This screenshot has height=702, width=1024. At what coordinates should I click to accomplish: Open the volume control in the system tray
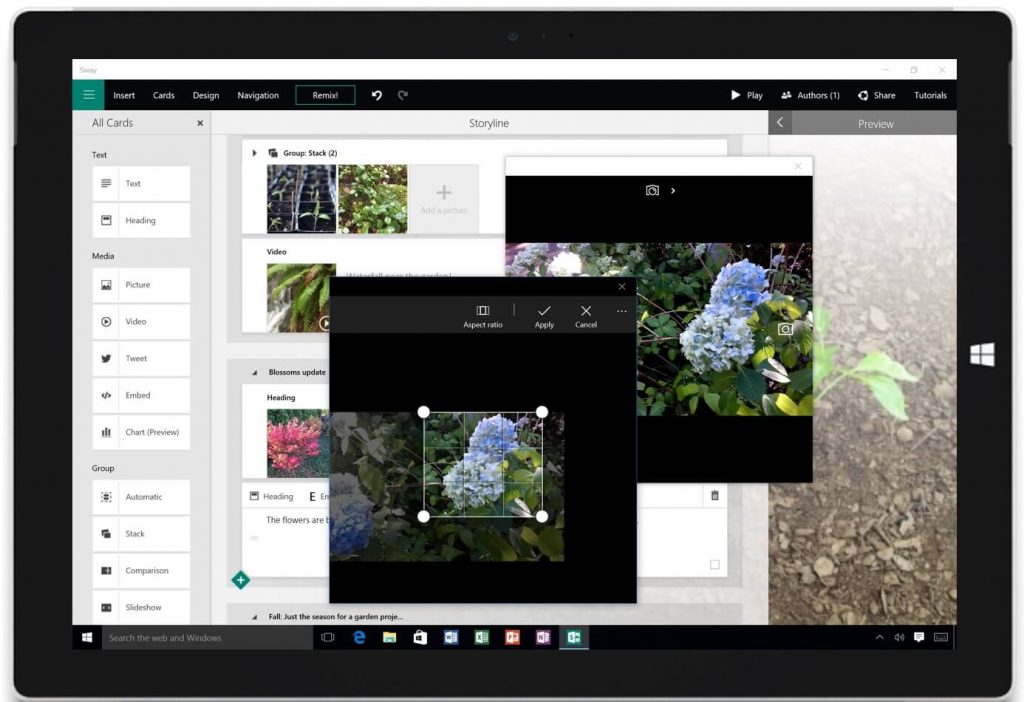pyautogui.click(x=897, y=637)
